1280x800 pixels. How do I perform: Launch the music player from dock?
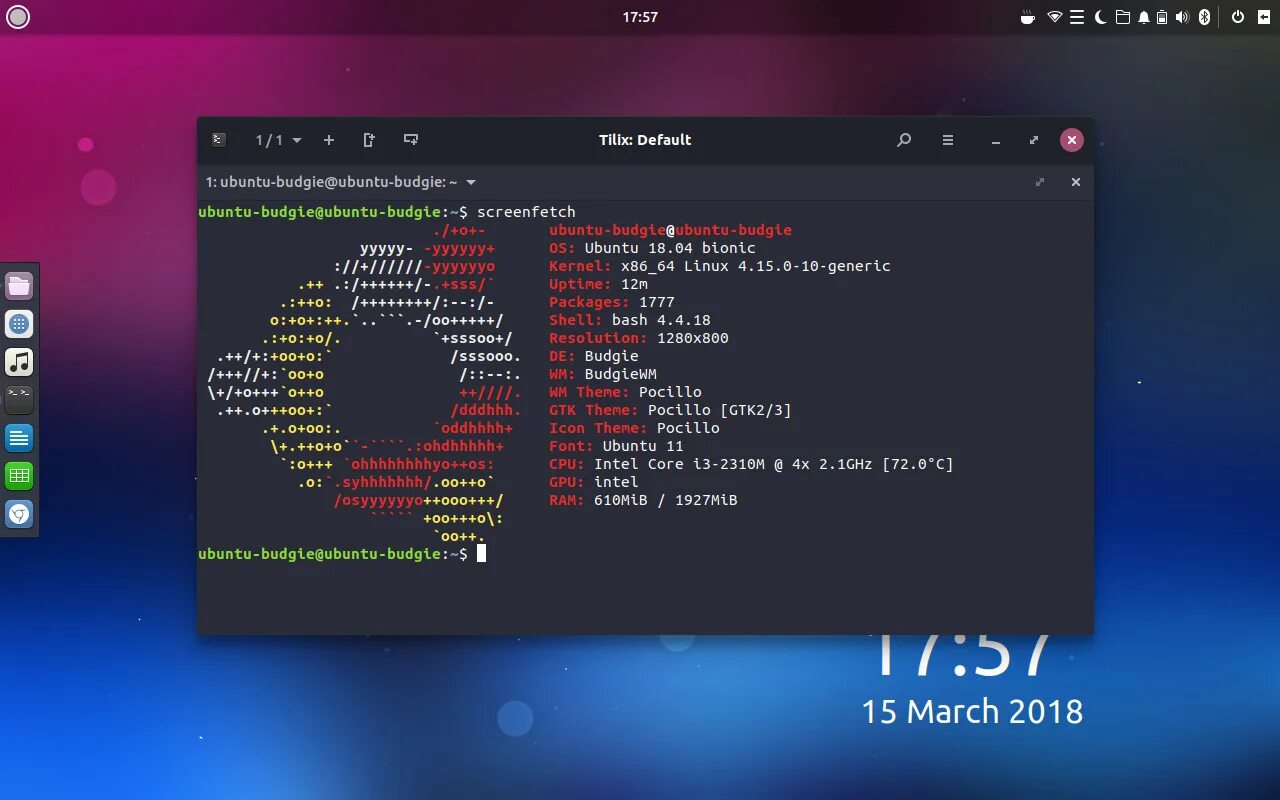point(19,362)
